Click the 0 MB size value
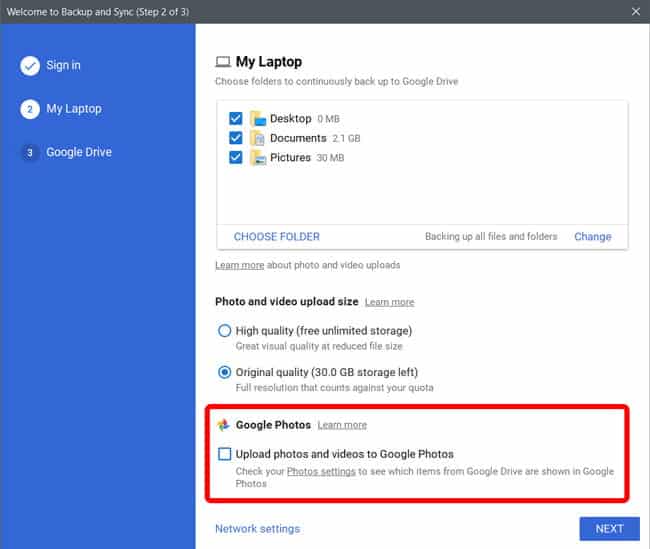 [x=328, y=119]
